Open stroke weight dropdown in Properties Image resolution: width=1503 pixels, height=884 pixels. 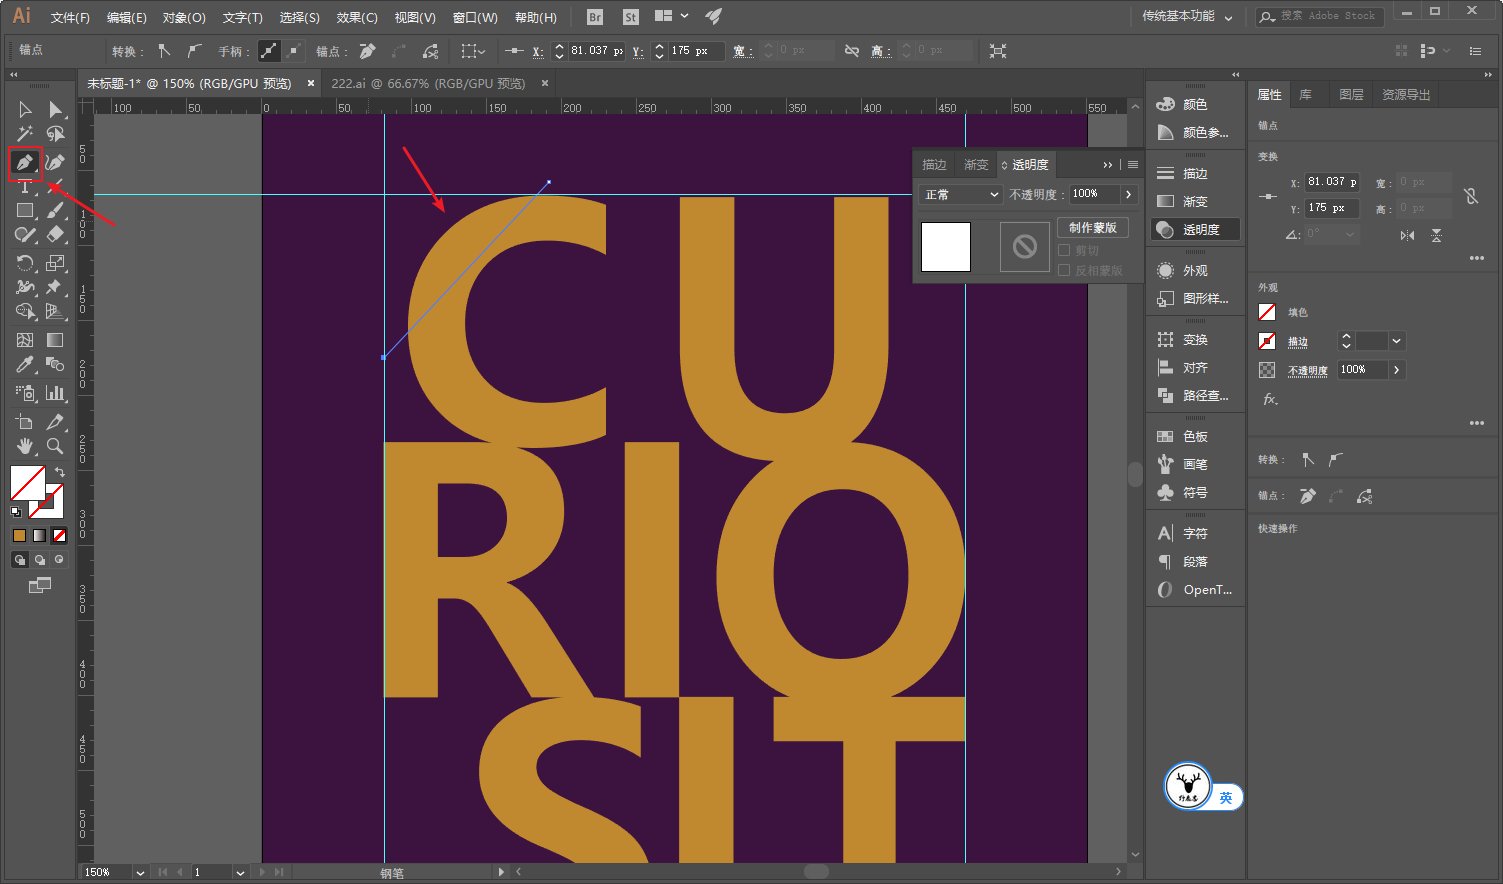pos(1397,341)
